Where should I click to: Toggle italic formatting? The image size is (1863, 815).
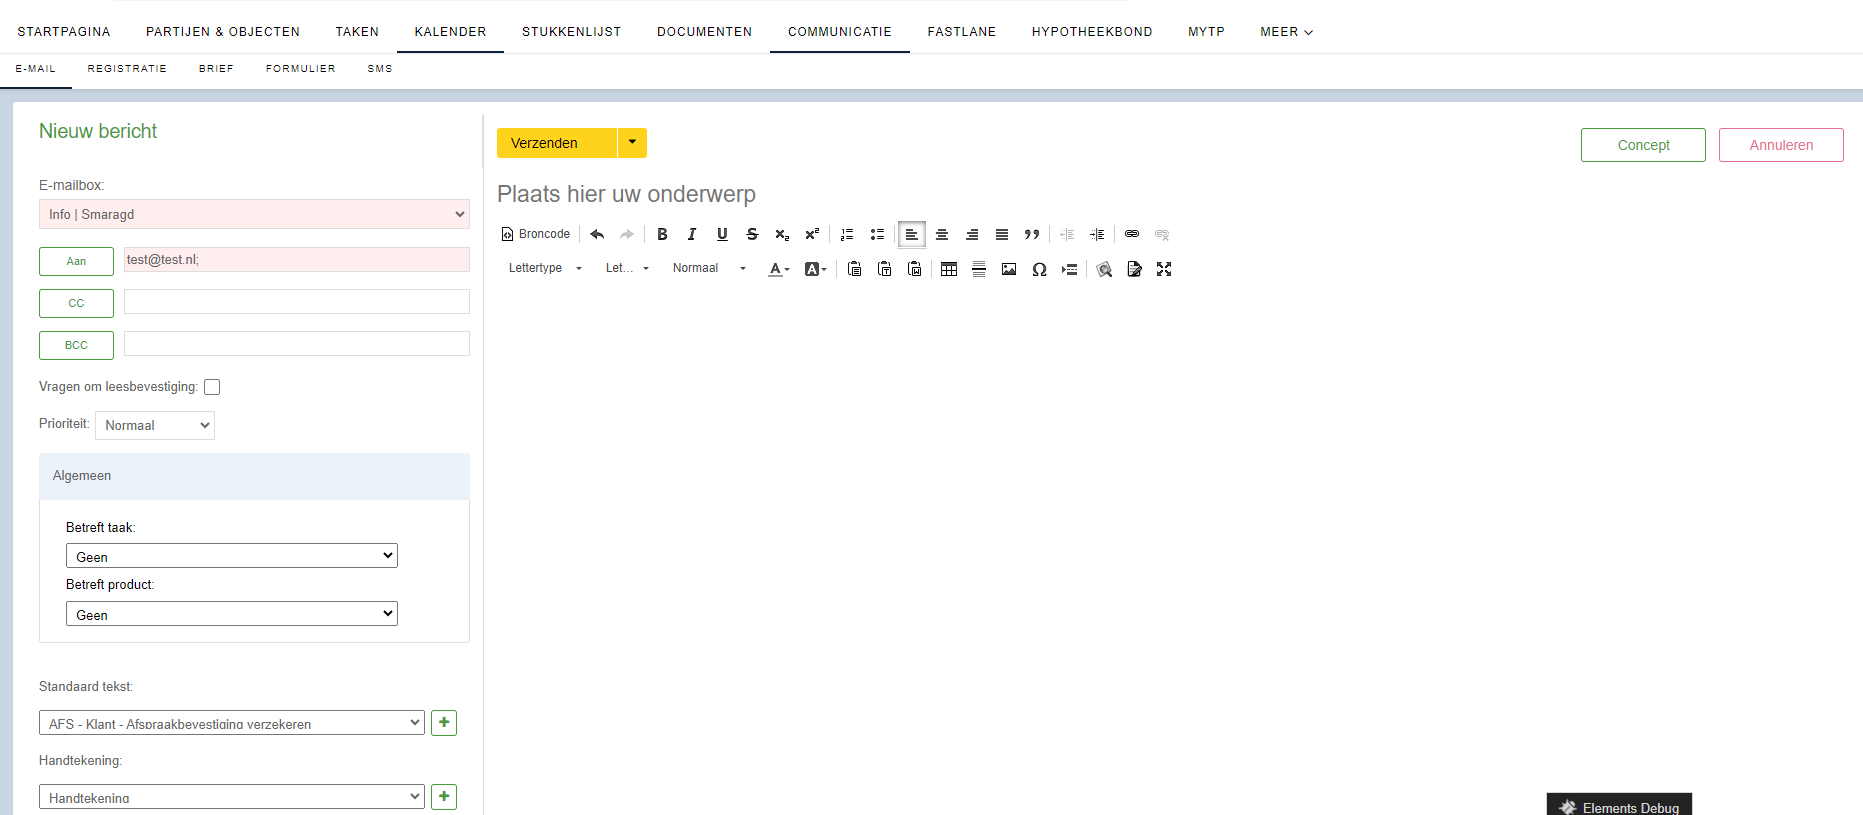pos(692,234)
